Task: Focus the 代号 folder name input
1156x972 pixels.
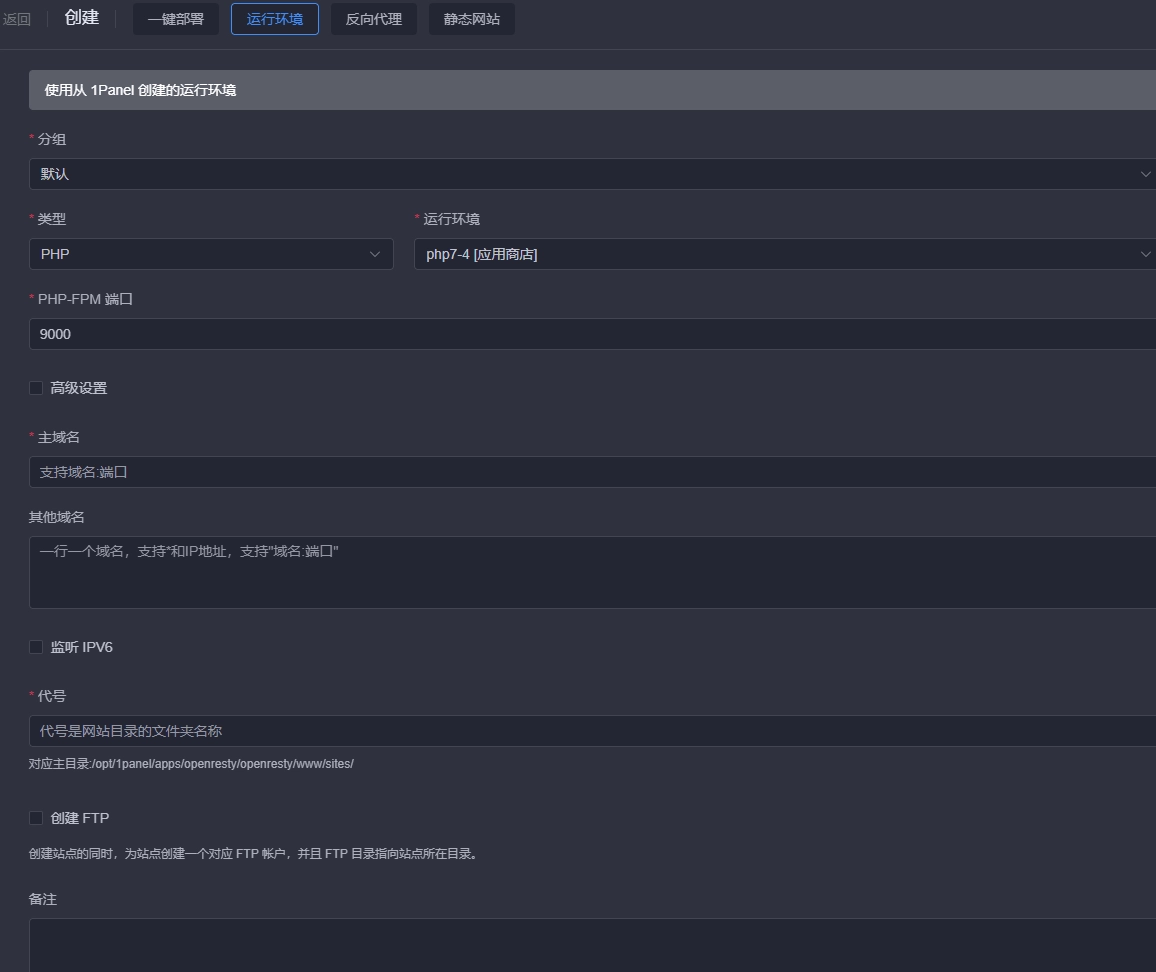Action: [590, 731]
